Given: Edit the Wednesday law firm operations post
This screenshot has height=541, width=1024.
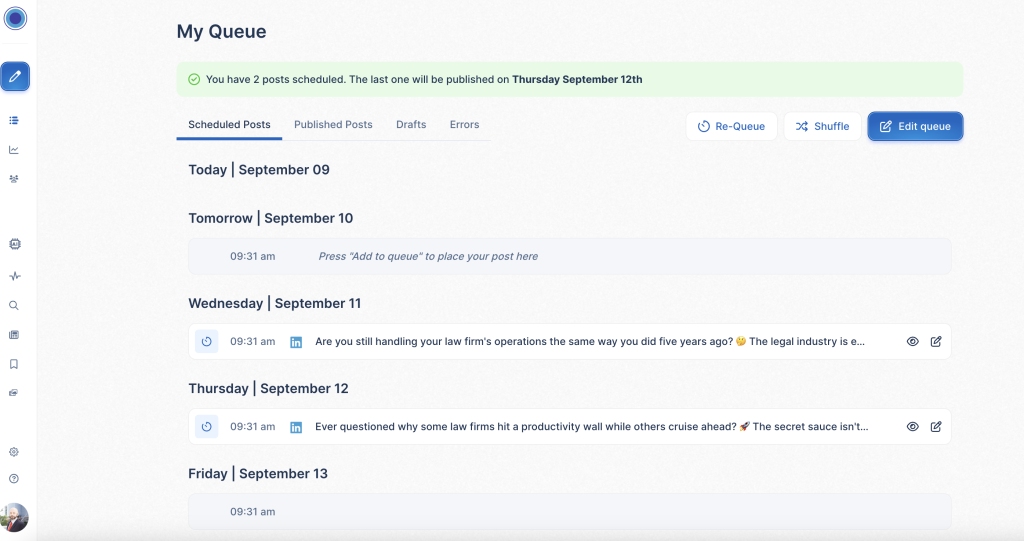Looking at the screenshot, I should click(936, 342).
